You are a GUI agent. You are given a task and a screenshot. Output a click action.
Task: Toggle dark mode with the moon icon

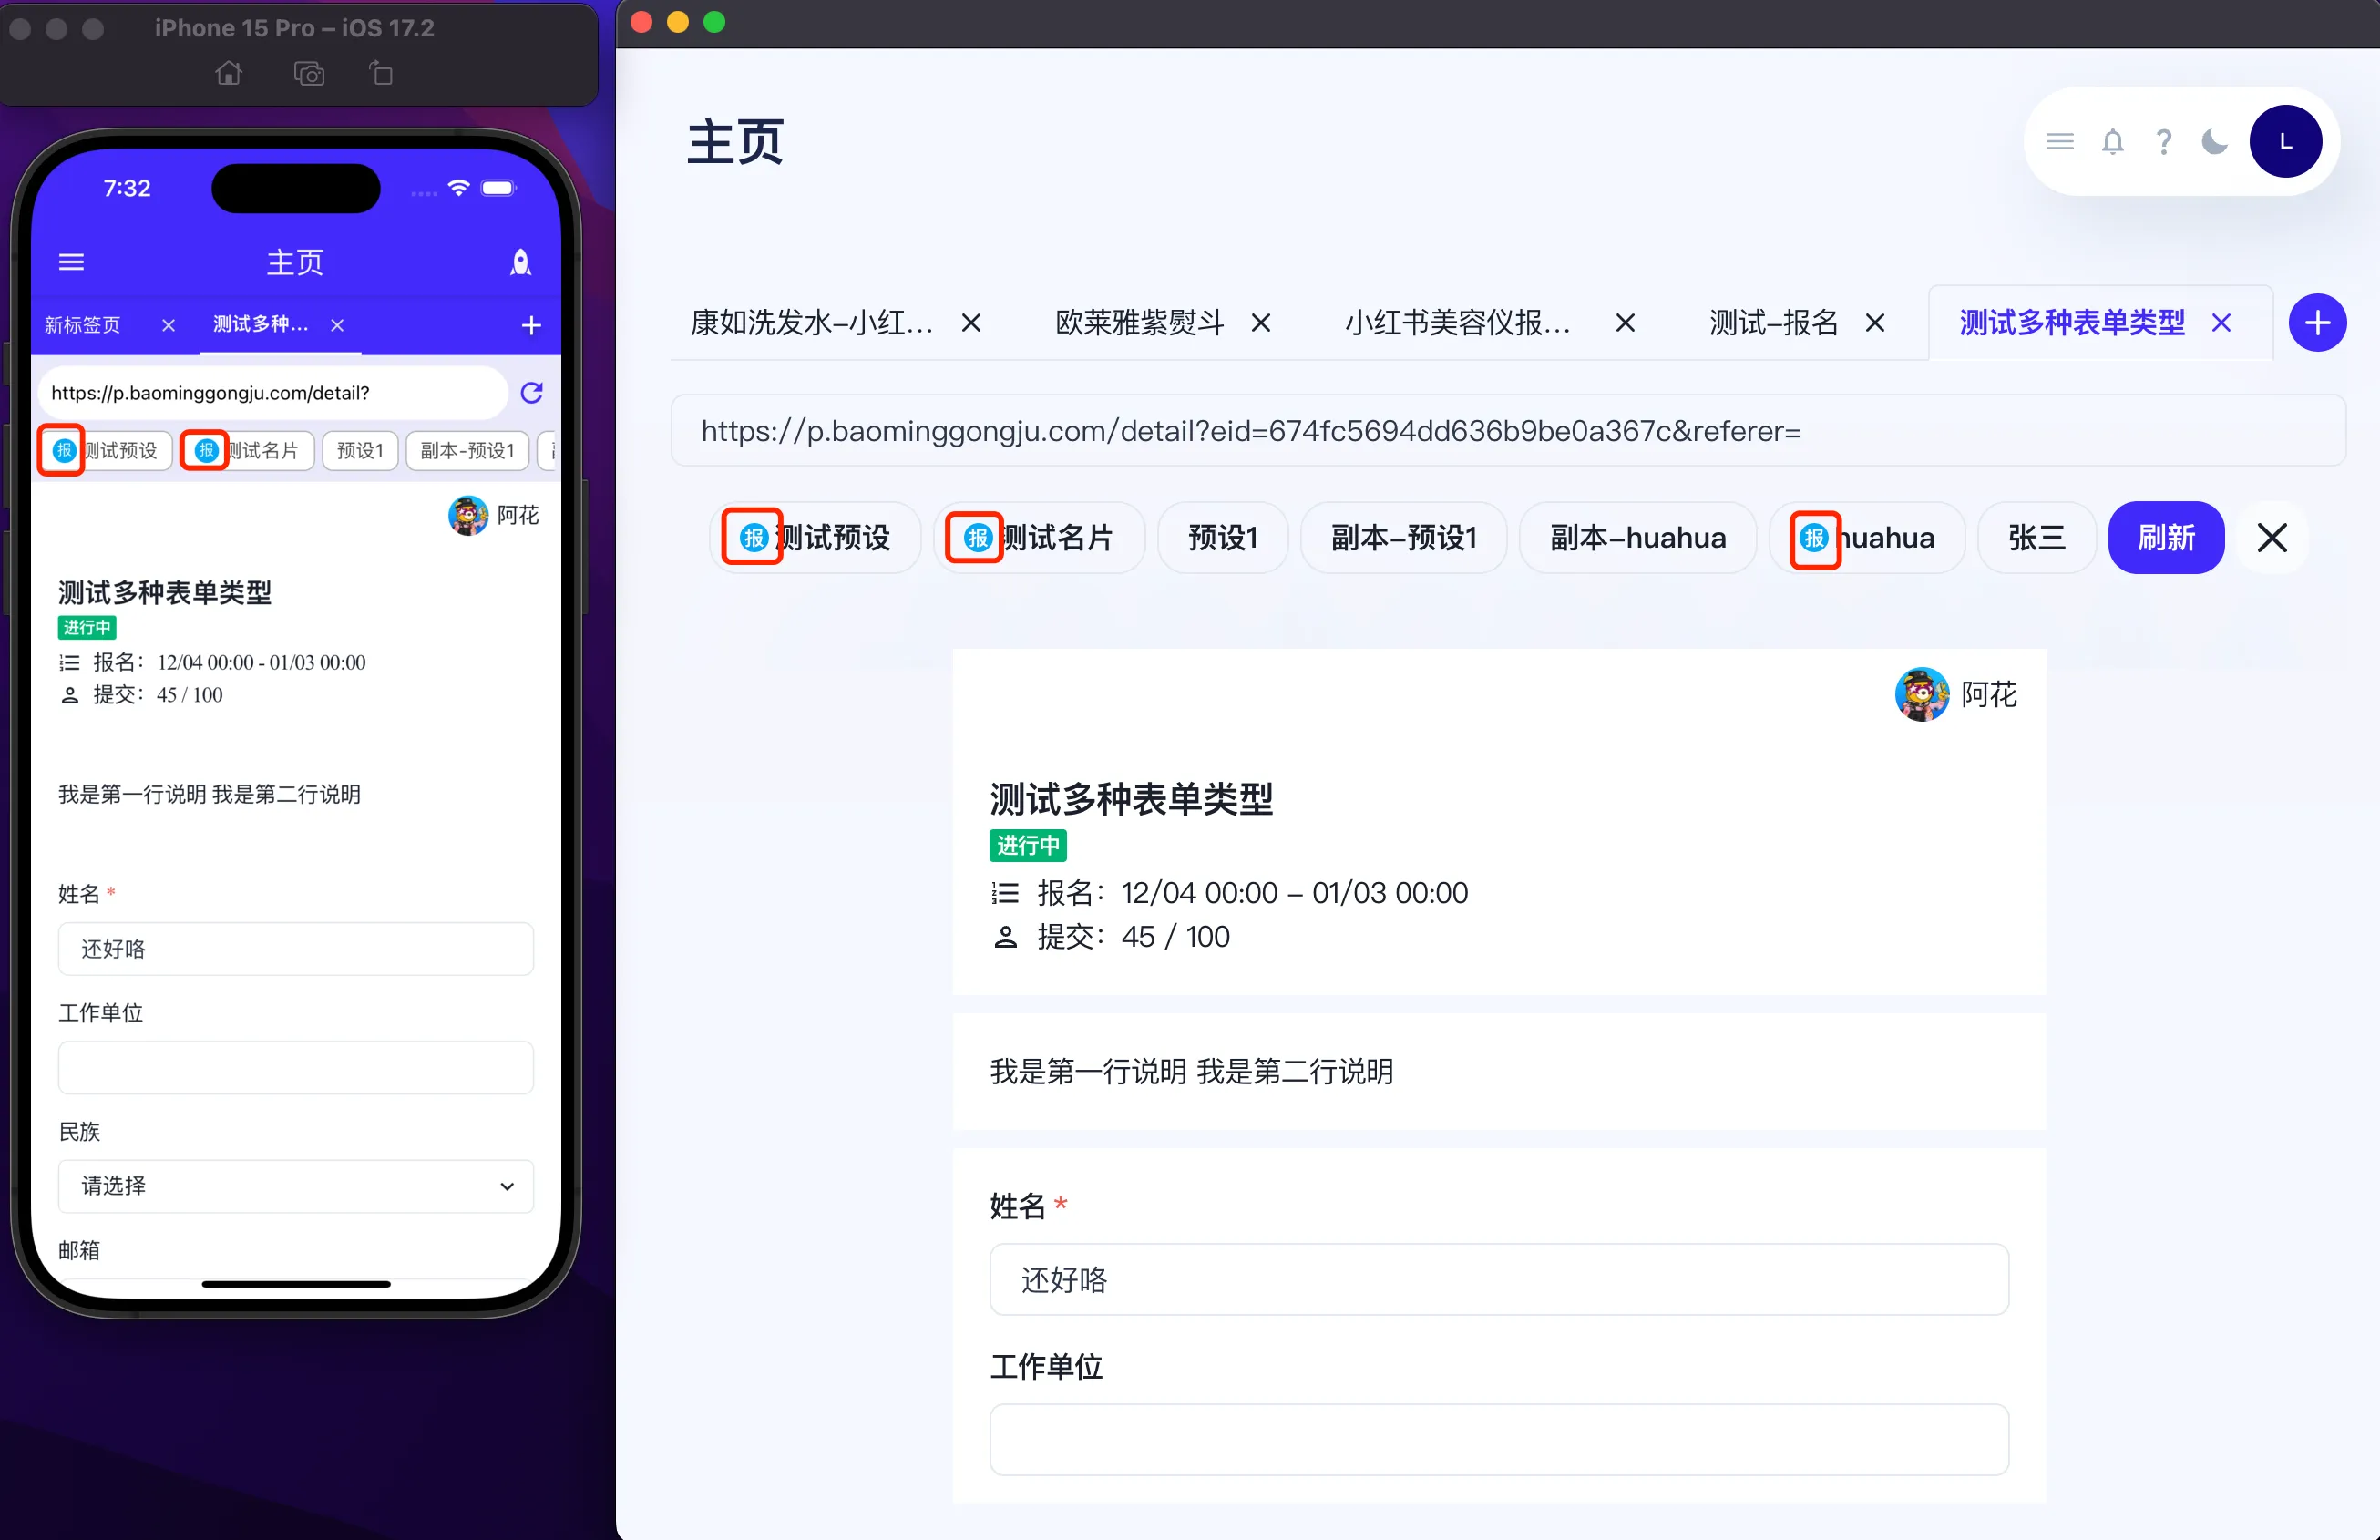[x=2214, y=141]
